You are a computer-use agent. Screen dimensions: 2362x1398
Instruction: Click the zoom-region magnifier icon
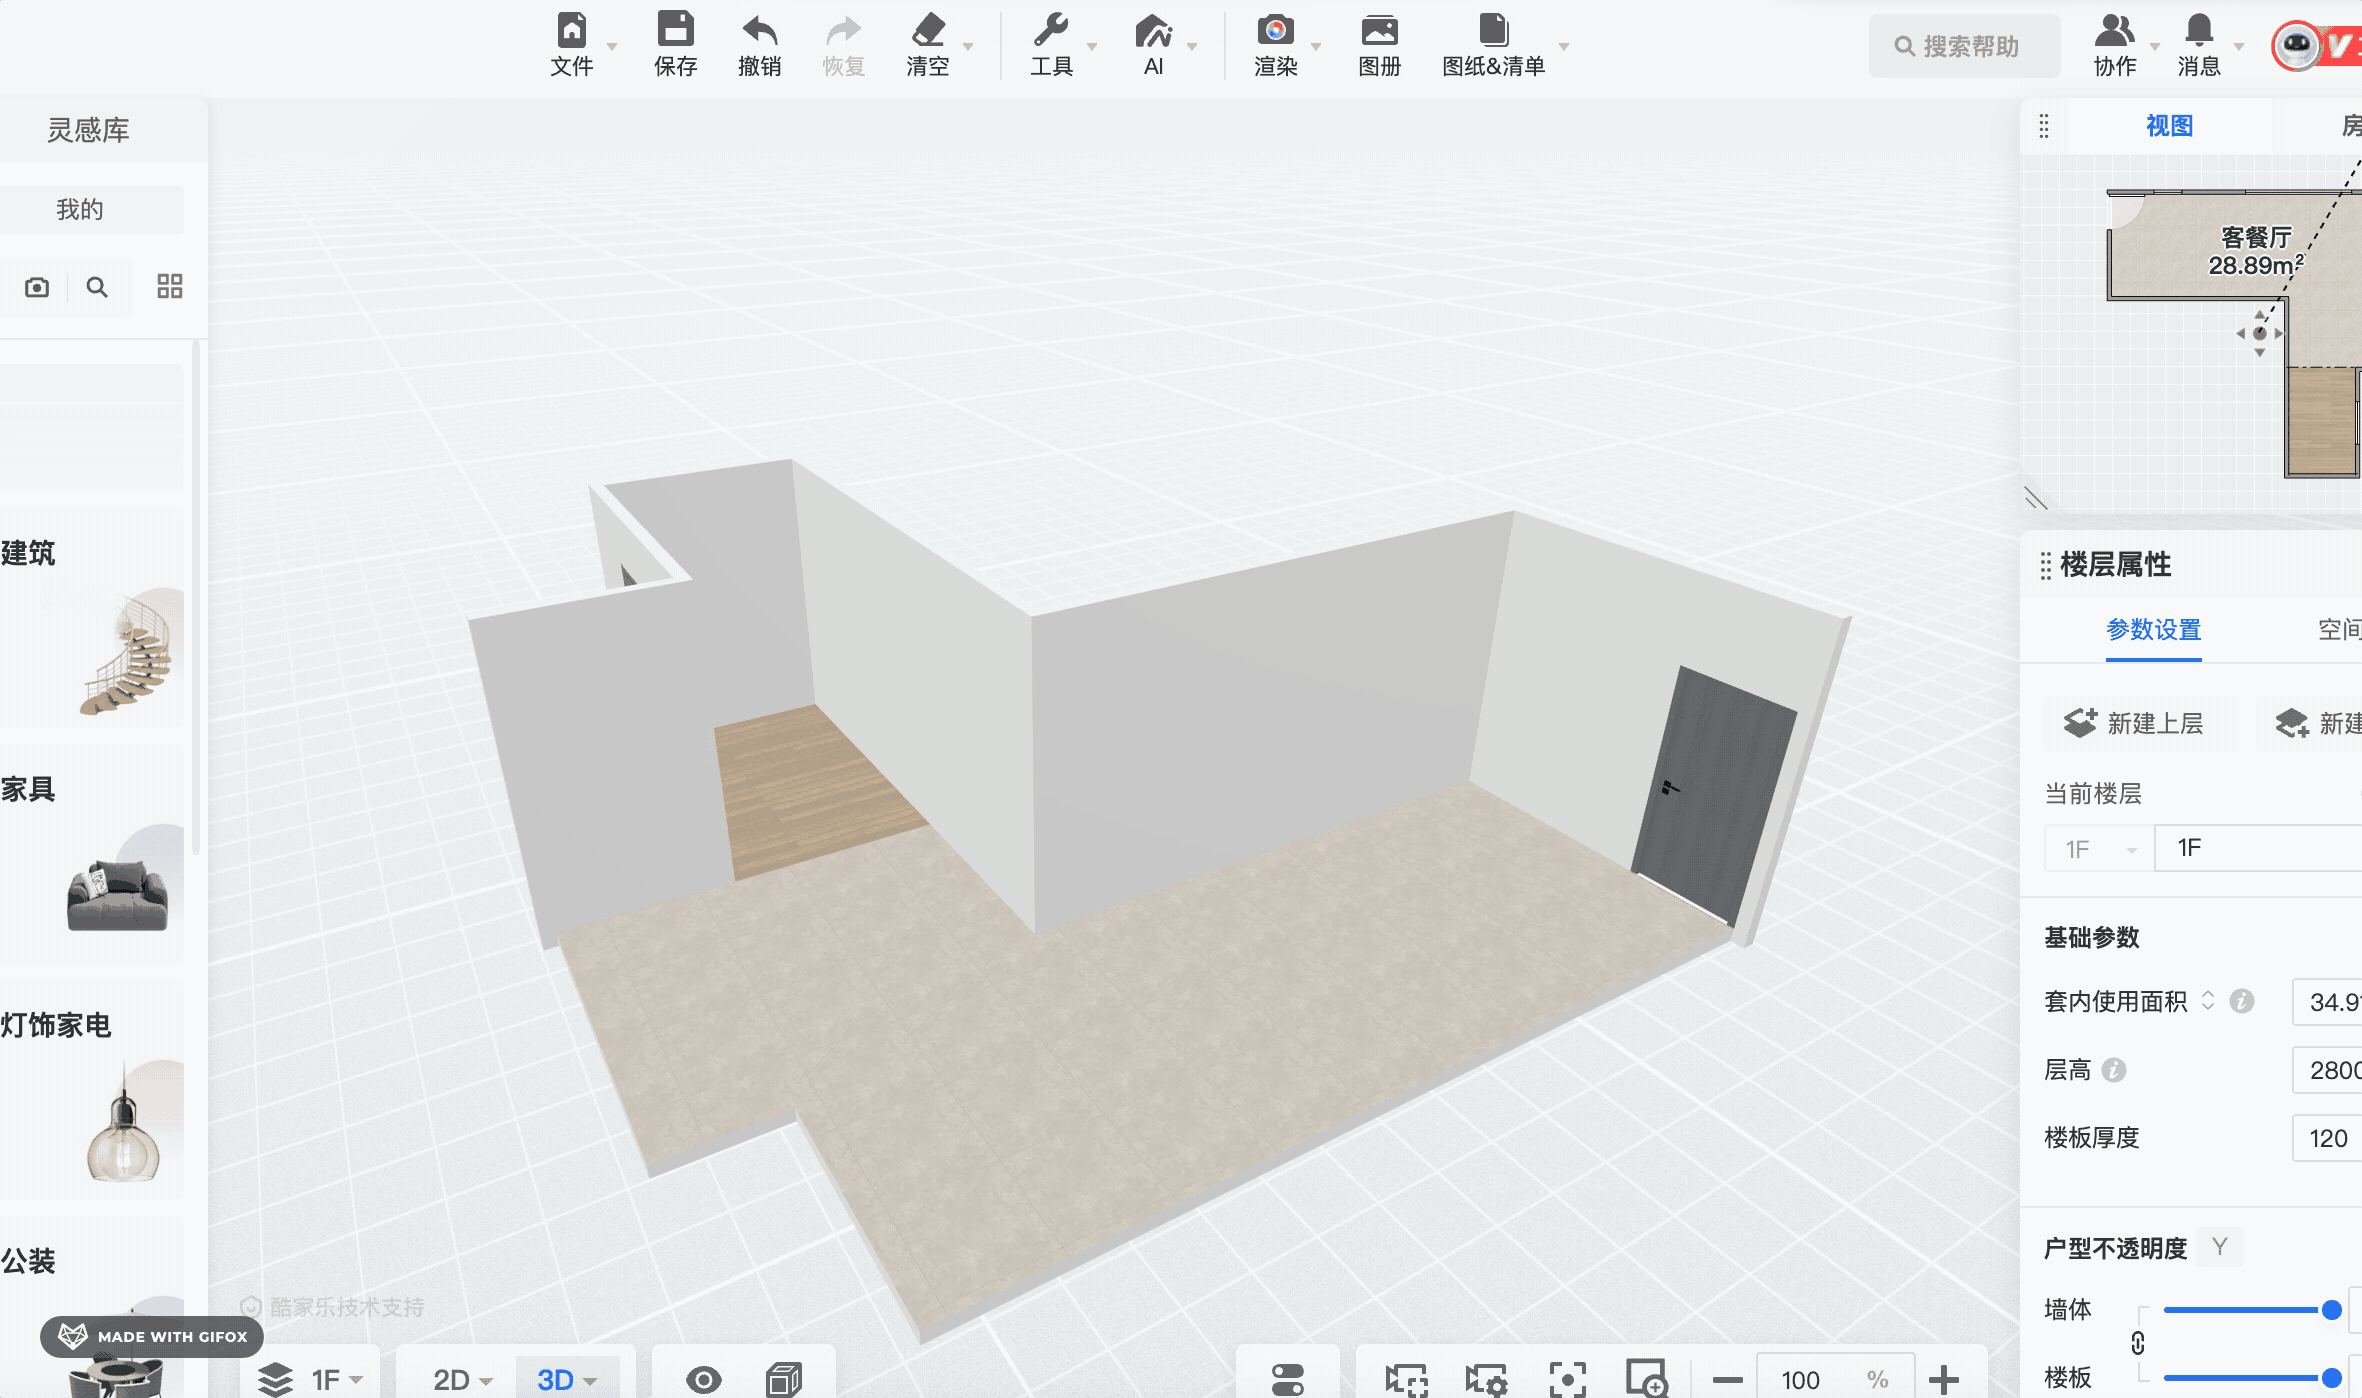pos(1646,1378)
